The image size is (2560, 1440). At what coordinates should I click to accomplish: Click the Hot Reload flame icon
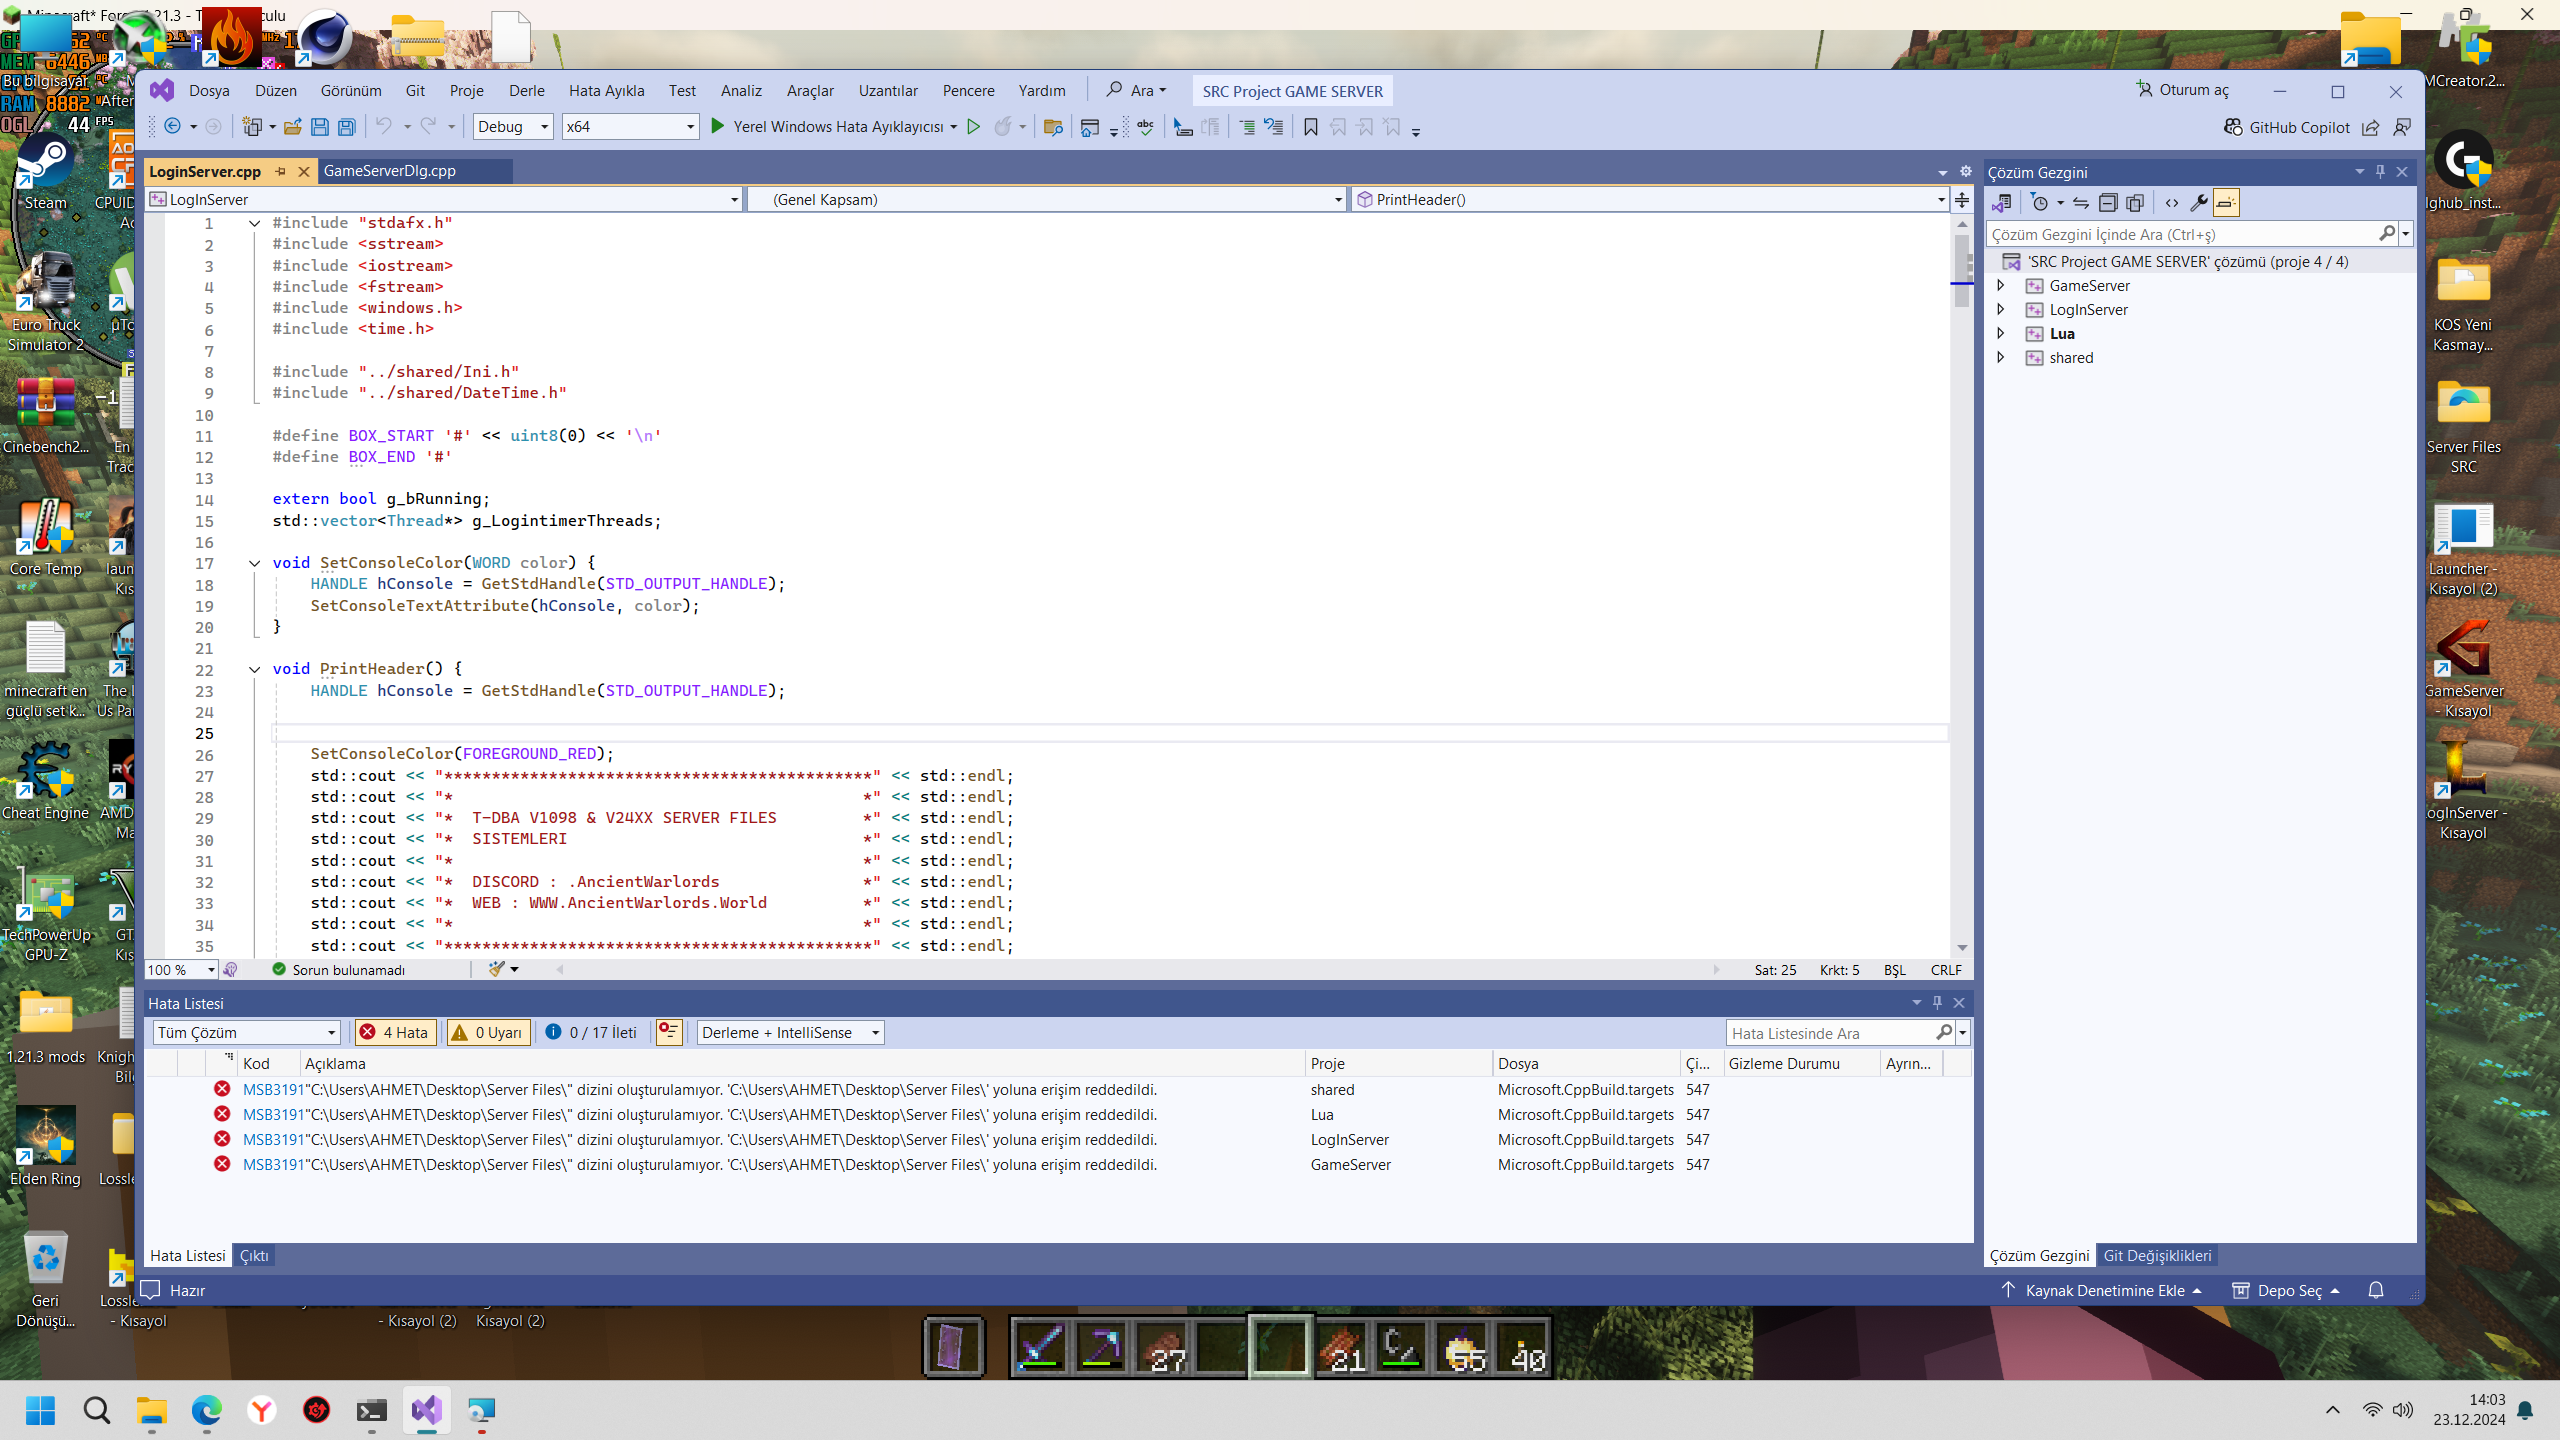click(1003, 126)
